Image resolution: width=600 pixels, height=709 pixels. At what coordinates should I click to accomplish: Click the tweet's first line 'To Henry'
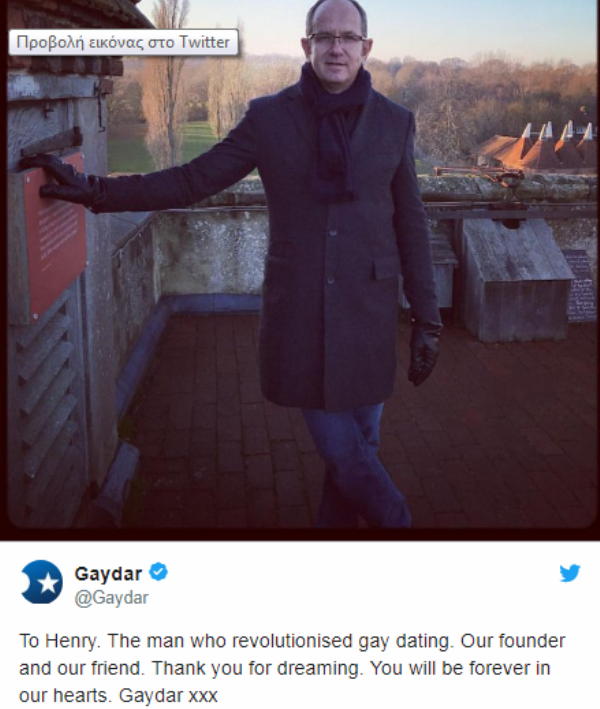click(x=58, y=641)
